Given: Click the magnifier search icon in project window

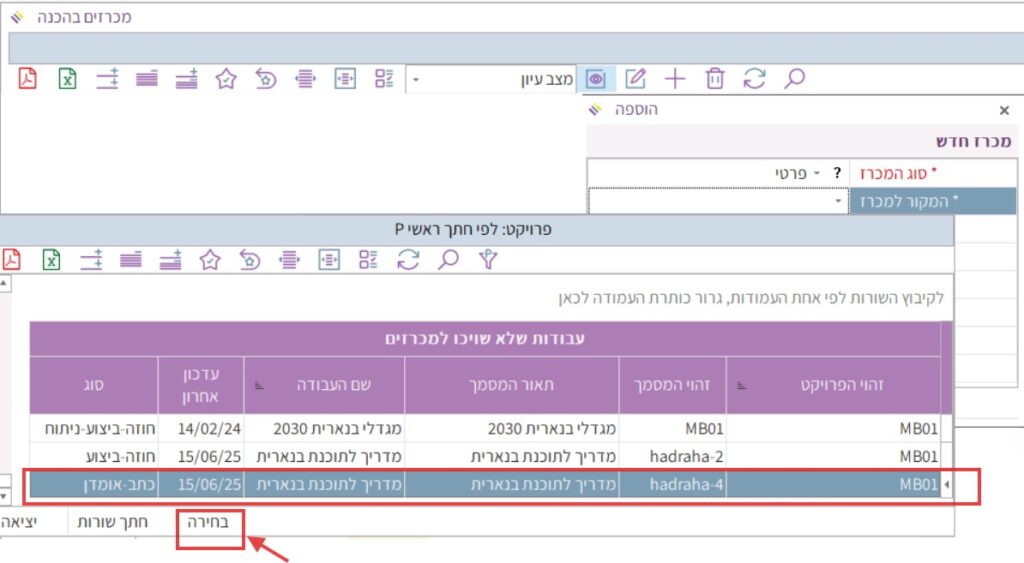Looking at the screenshot, I should pos(448,261).
